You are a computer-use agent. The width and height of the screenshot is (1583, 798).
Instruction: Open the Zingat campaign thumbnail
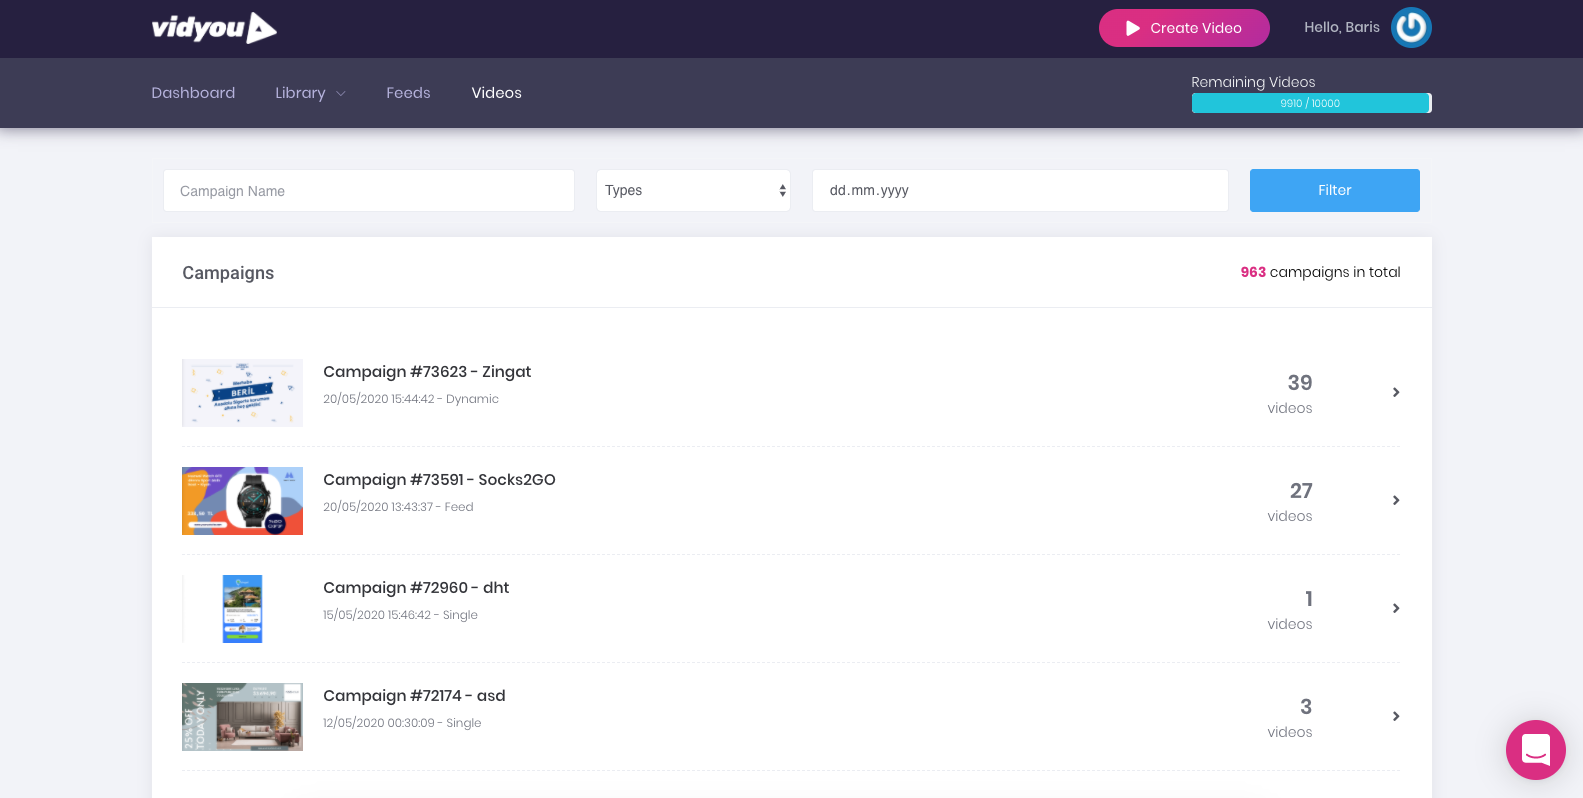coord(242,393)
